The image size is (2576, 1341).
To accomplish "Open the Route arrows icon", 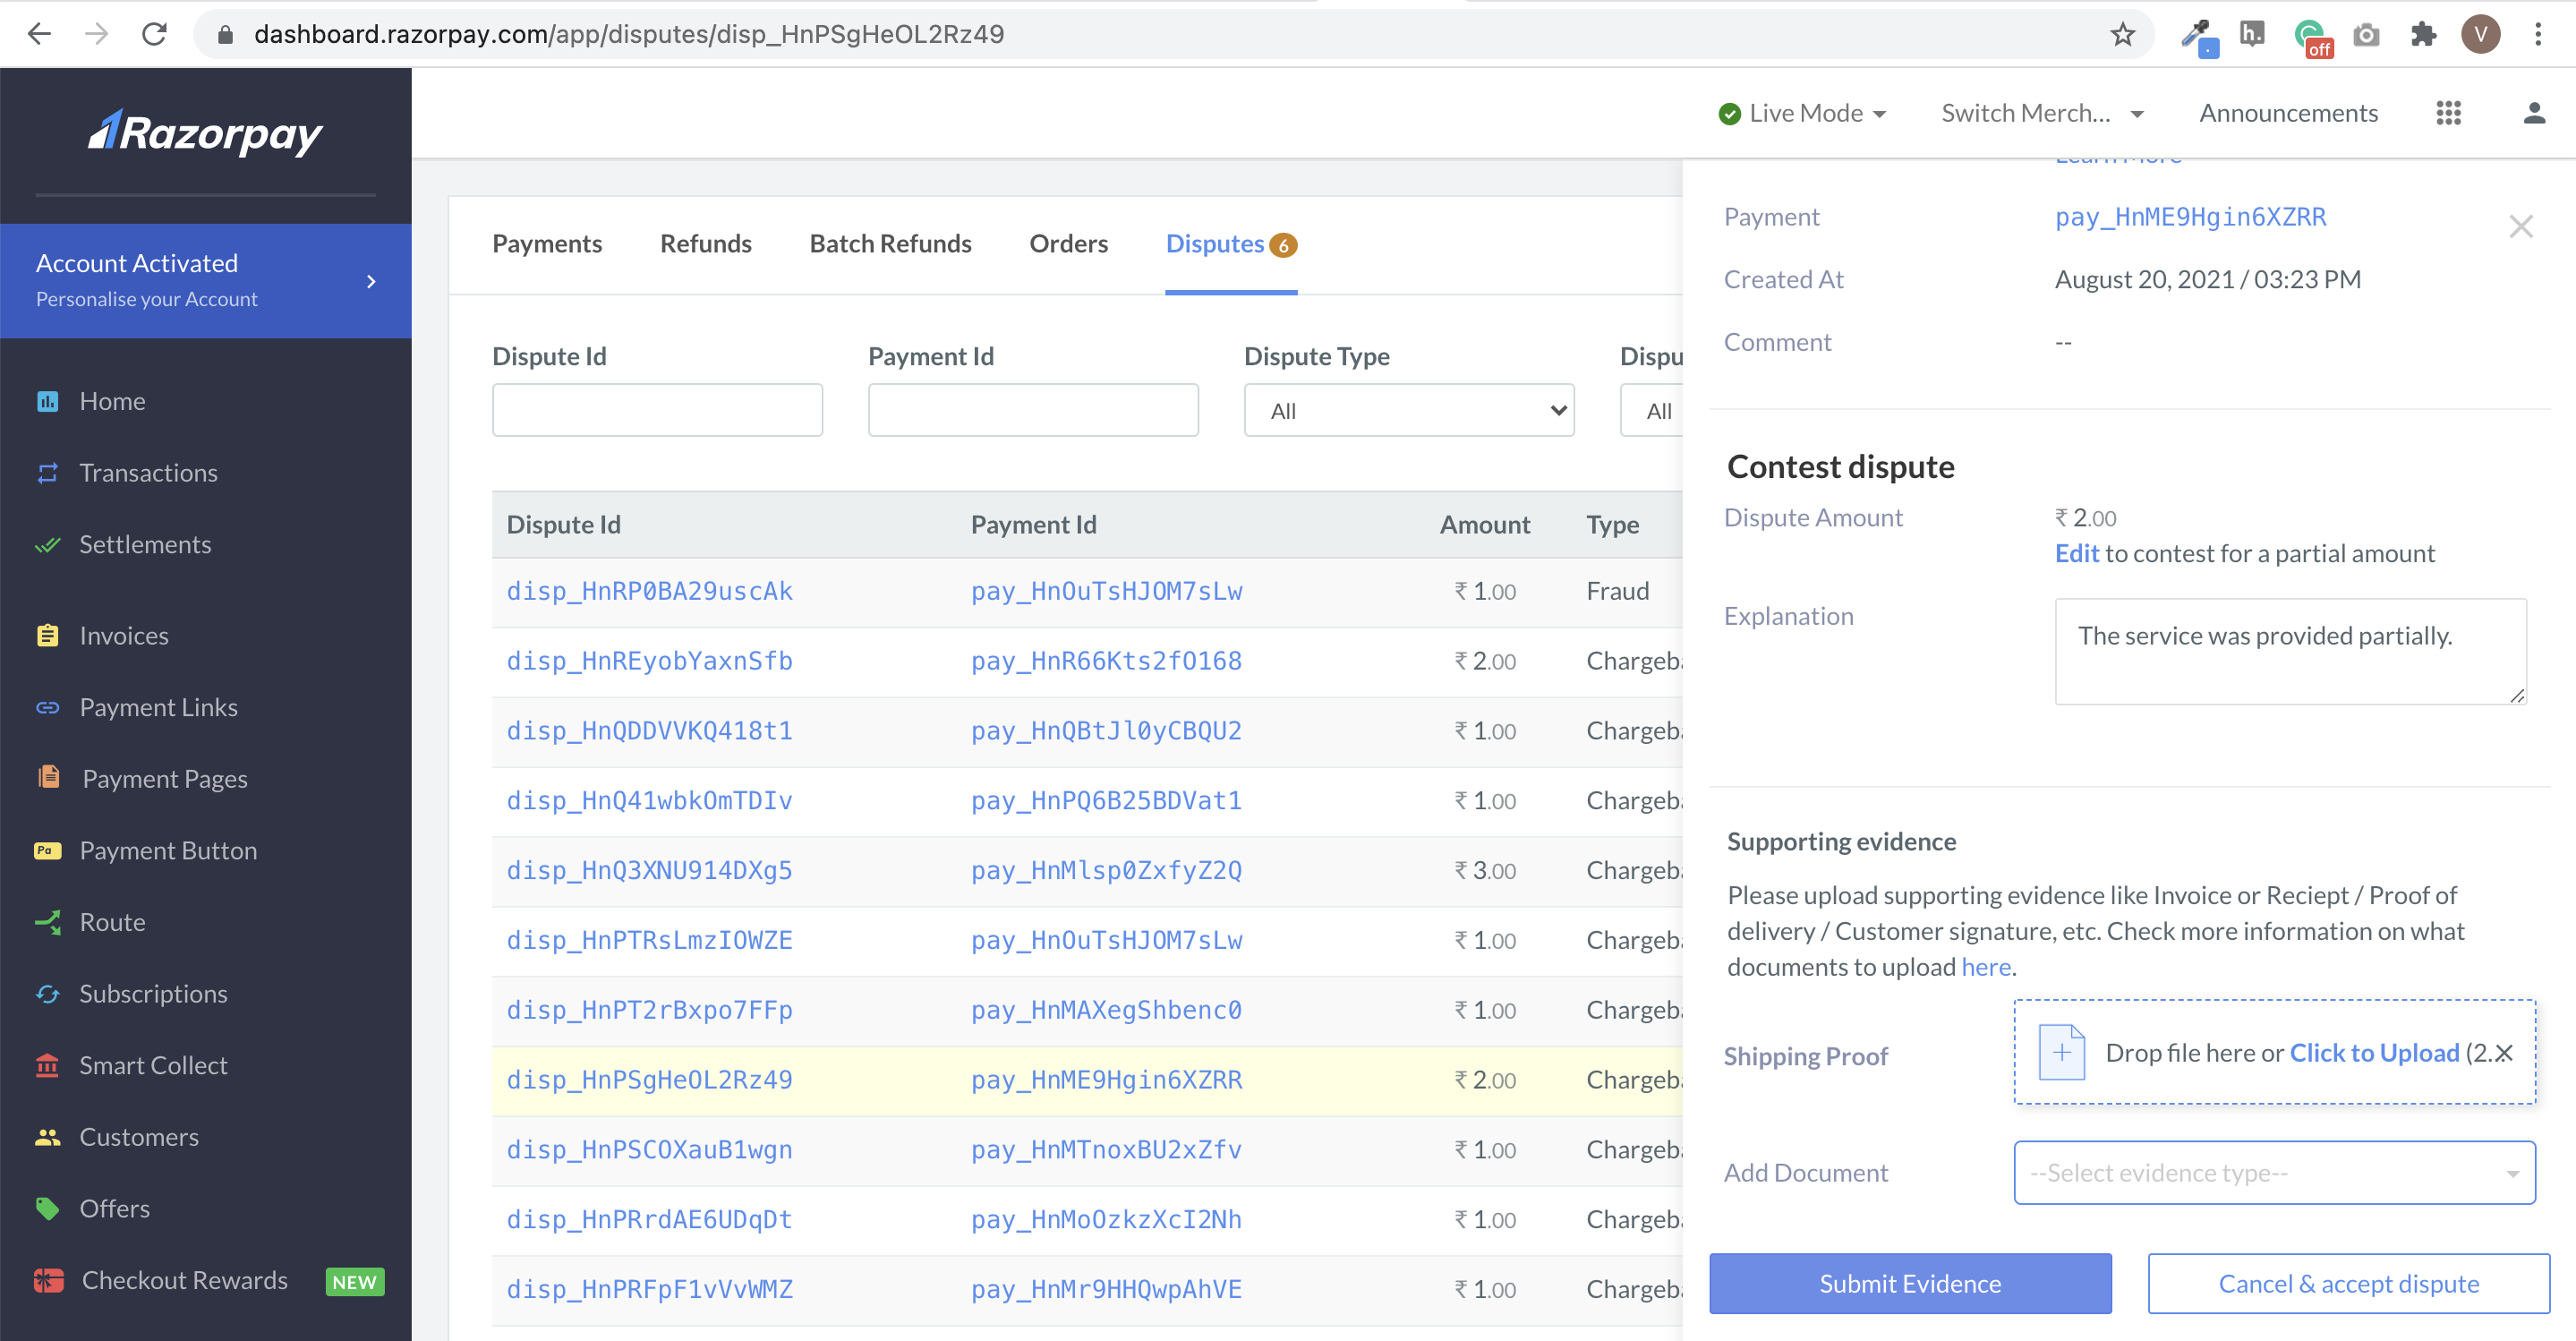I will click(47, 922).
